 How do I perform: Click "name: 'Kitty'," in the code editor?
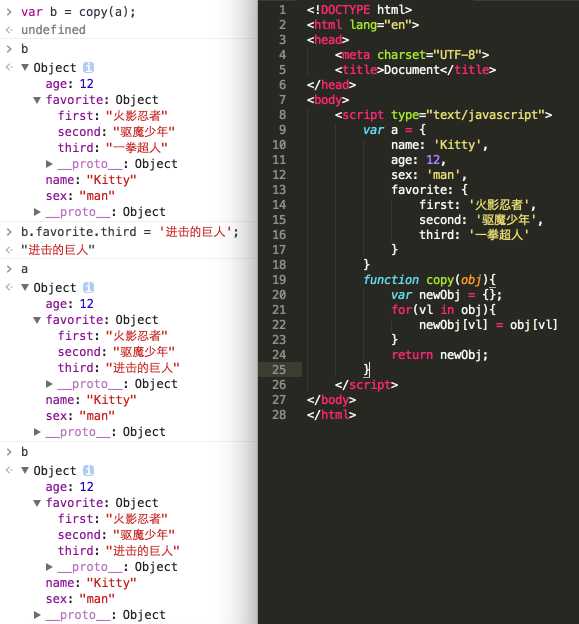[439, 145]
